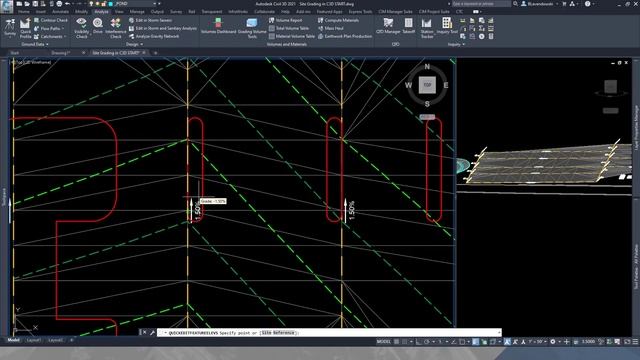Image resolution: width=640 pixels, height=360 pixels.
Task: Click the 1.50% slope label near the left island
Action: 198,211
